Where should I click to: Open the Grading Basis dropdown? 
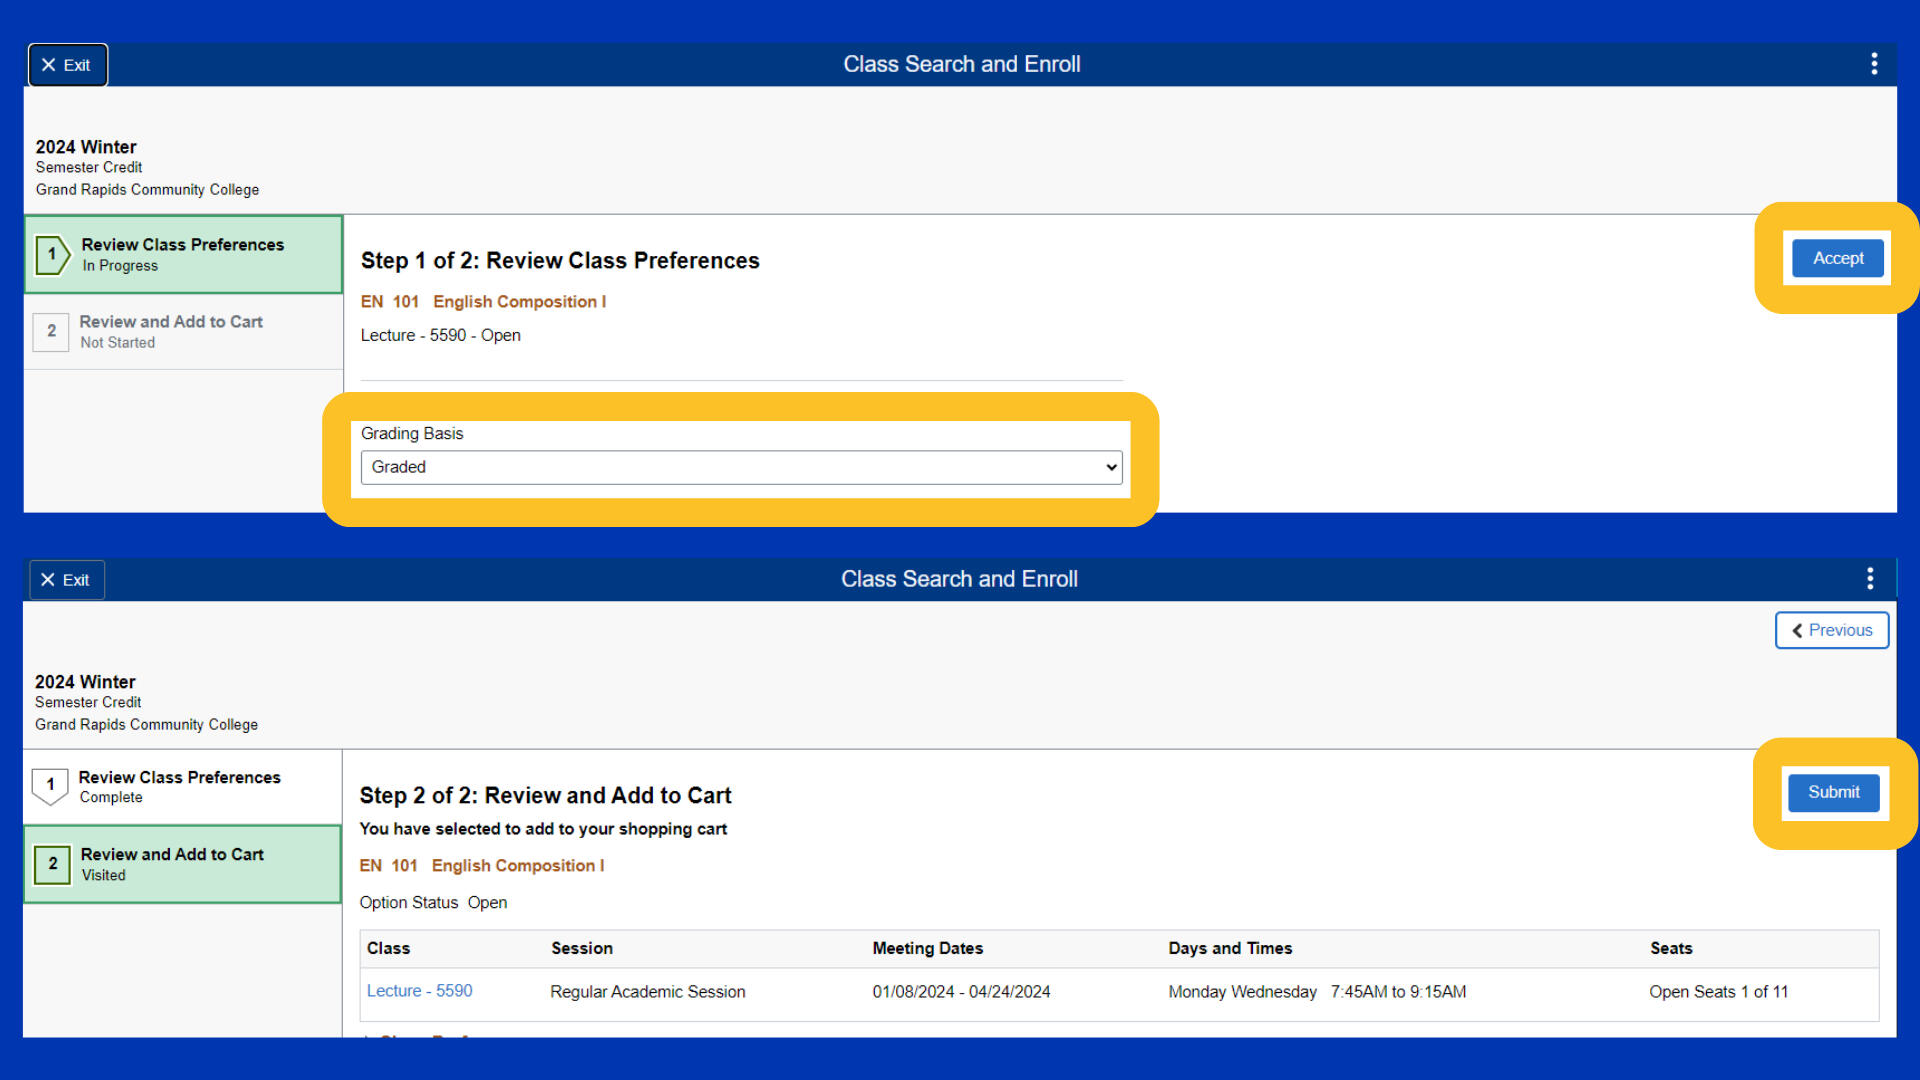(740, 468)
